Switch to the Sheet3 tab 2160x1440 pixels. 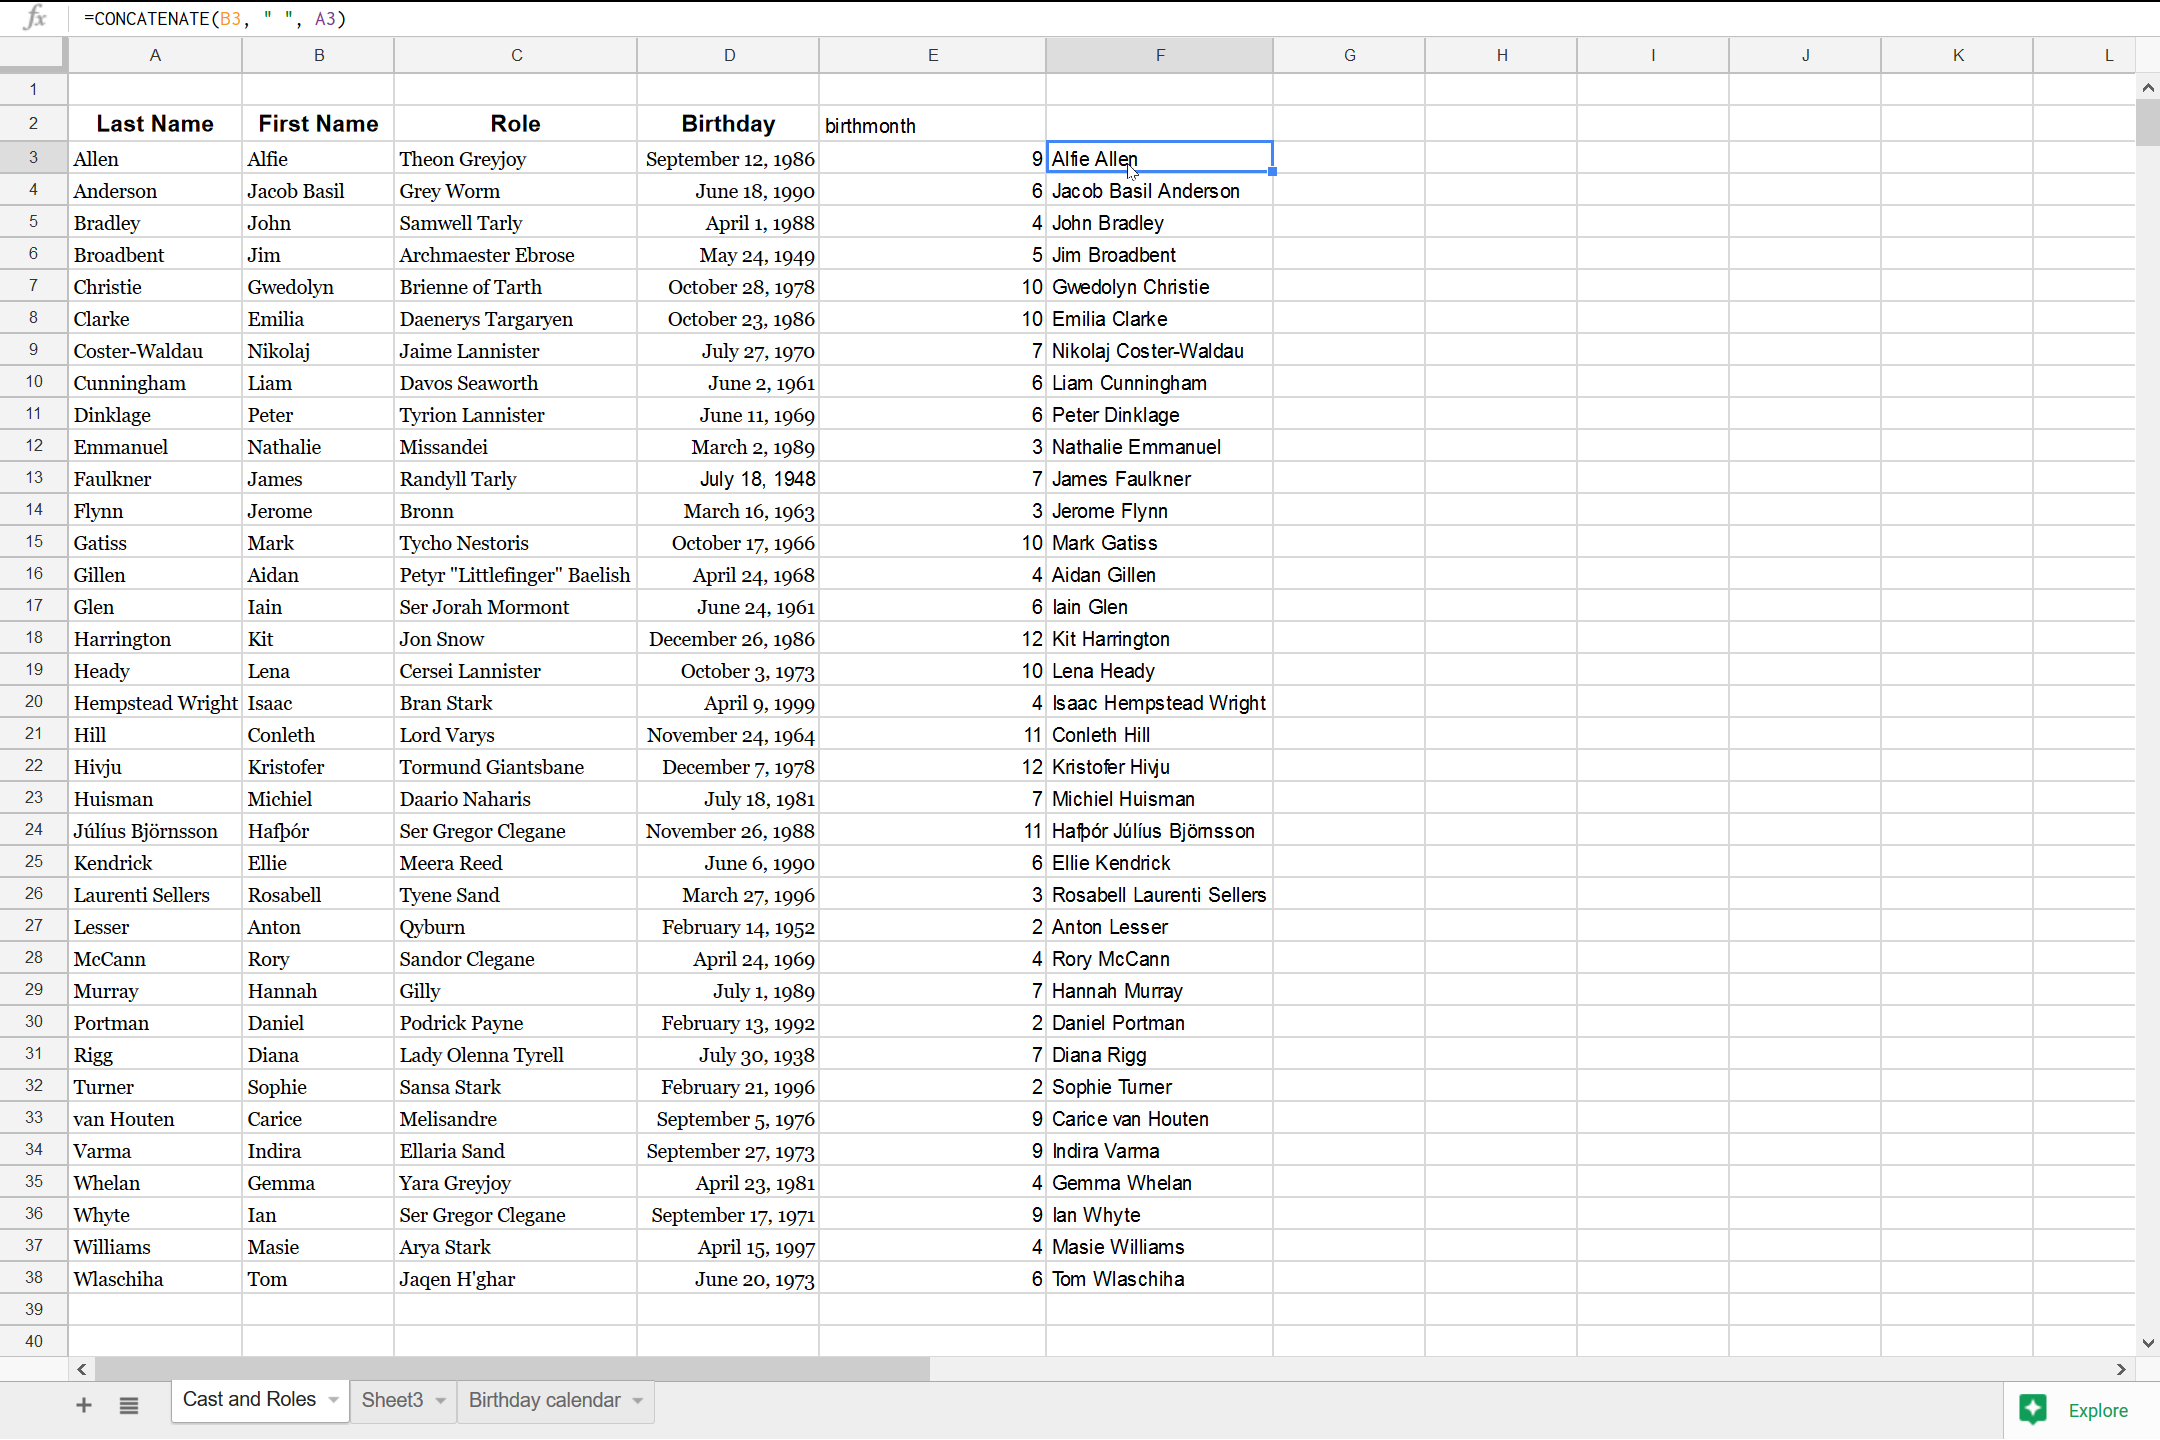pos(393,1400)
